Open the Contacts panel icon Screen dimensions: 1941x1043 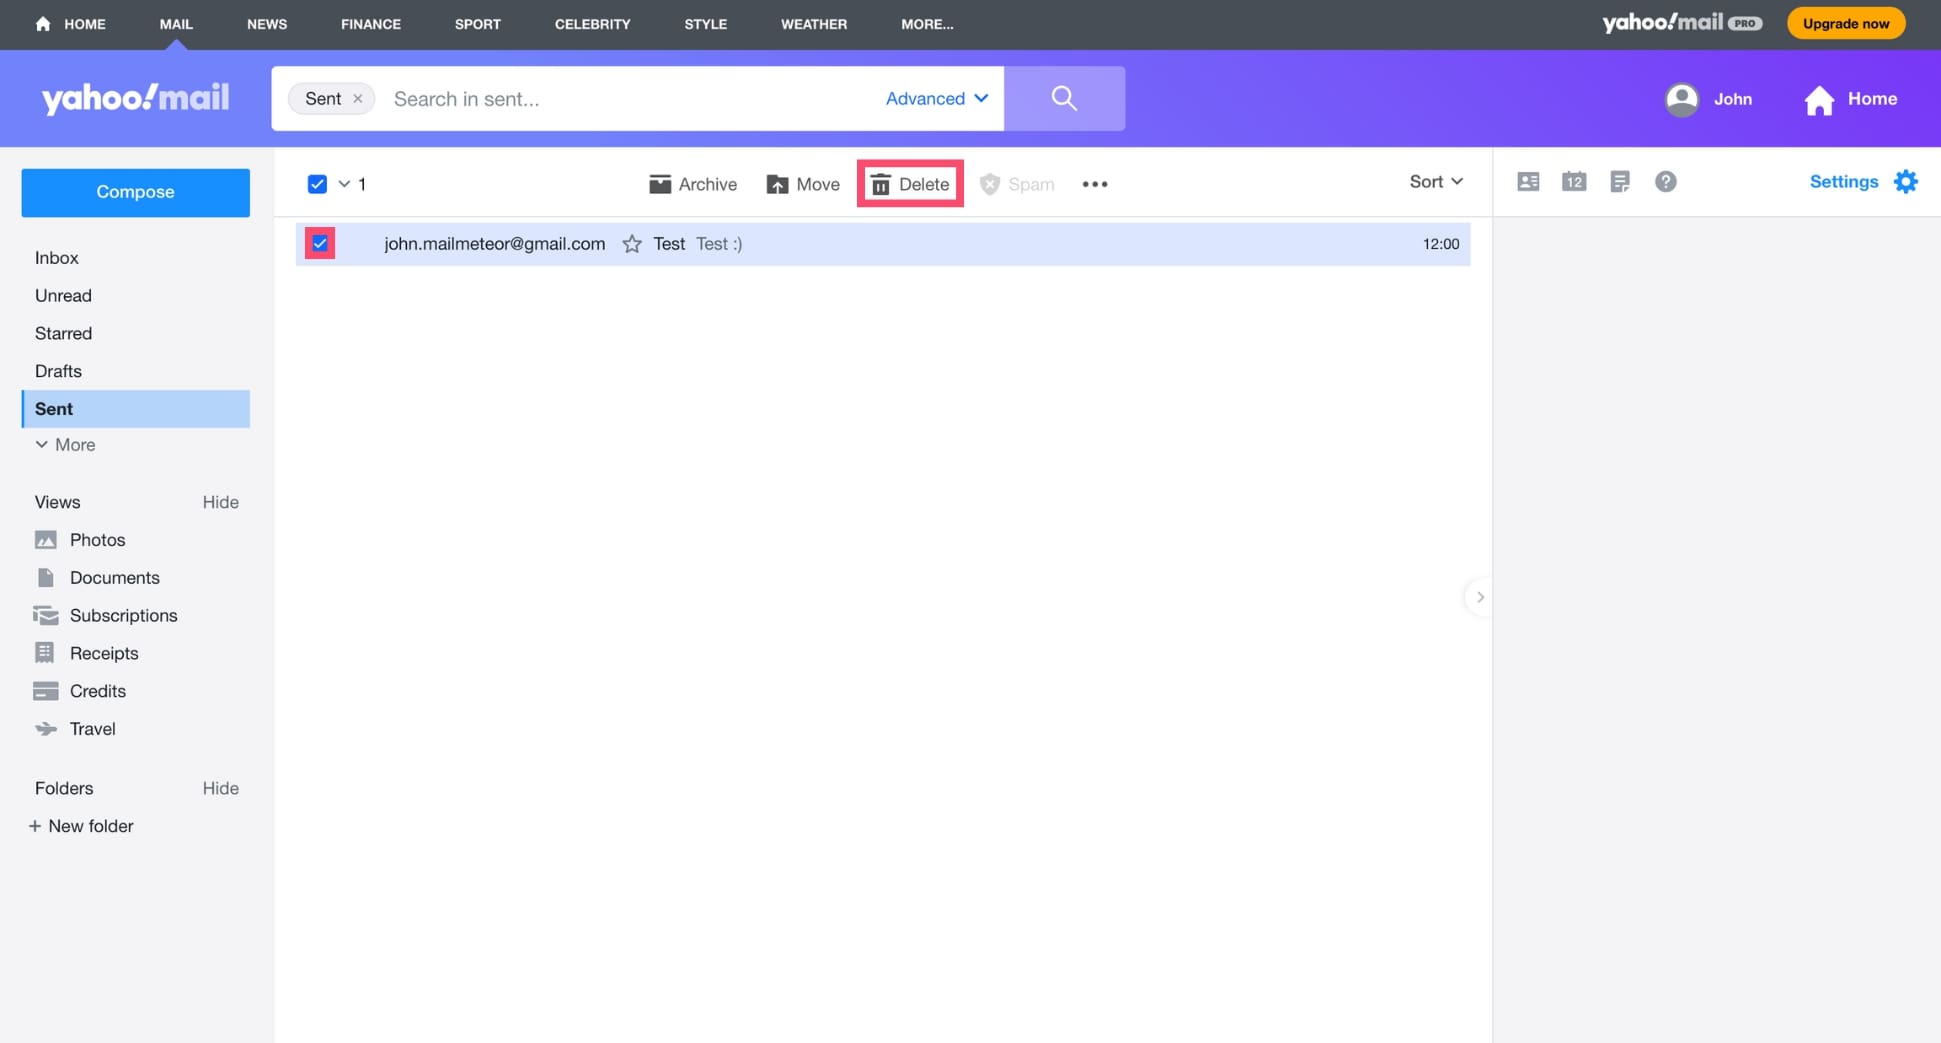pos(1528,182)
